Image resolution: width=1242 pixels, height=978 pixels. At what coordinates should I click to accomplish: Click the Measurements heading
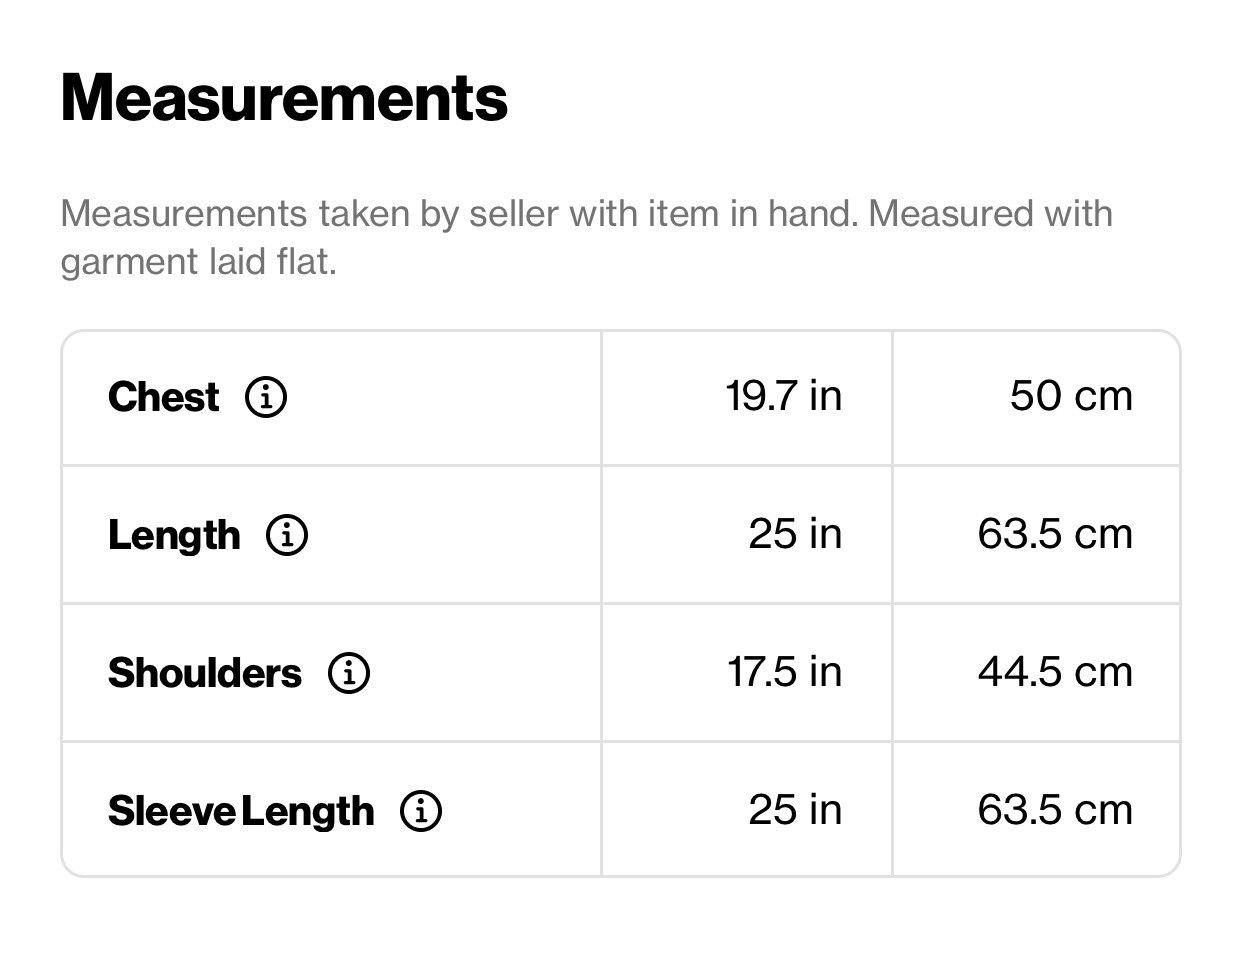[x=284, y=98]
